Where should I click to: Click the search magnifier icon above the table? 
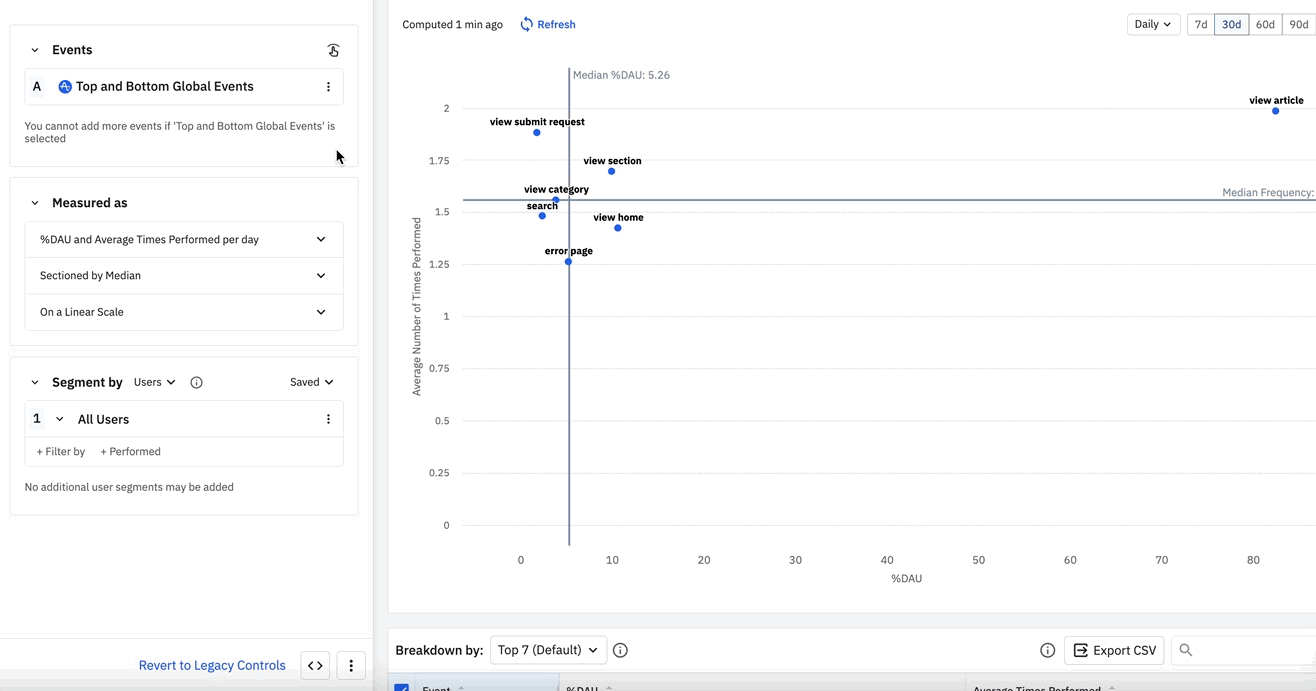(1185, 650)
